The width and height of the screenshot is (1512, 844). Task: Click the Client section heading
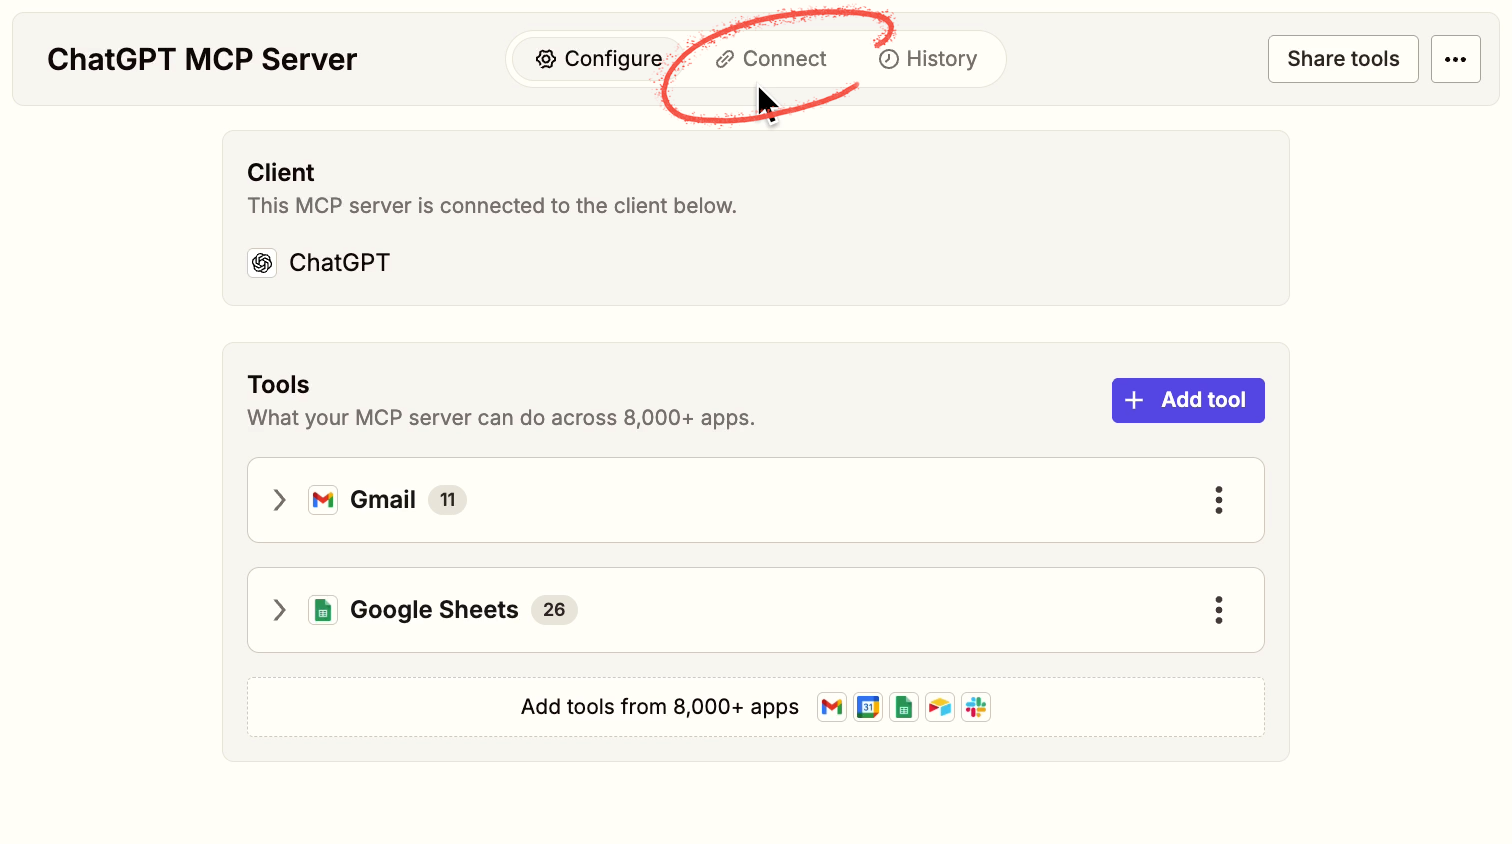(281, 173)
